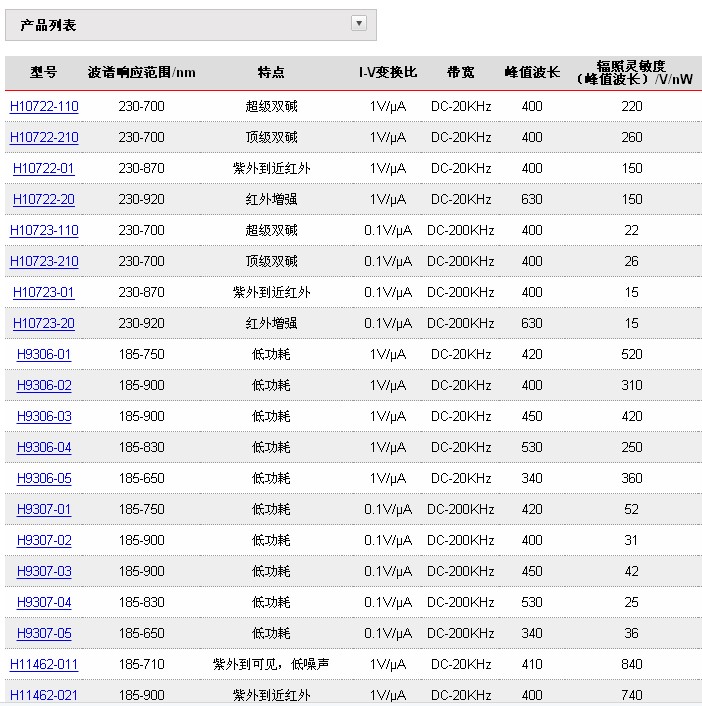Open product link H9307-01

pyautogui.click(x=44, y=510)
